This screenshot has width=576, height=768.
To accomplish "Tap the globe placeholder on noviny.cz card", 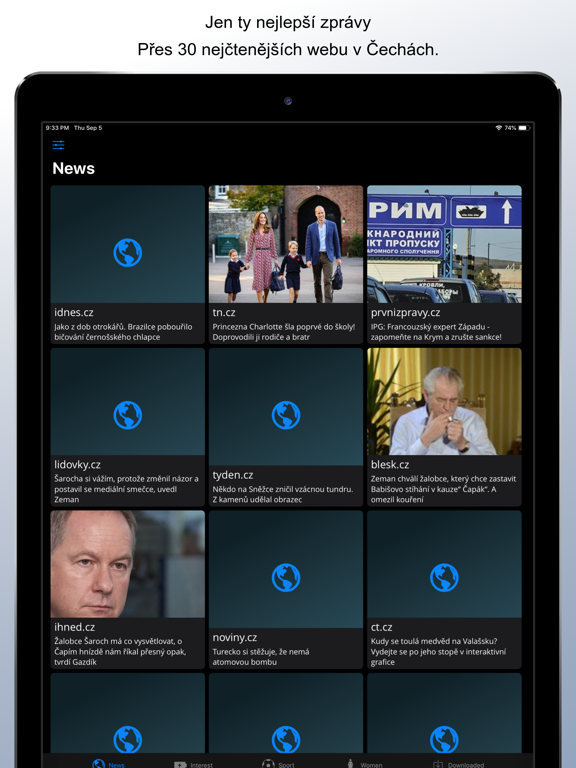I will [286, 578].
